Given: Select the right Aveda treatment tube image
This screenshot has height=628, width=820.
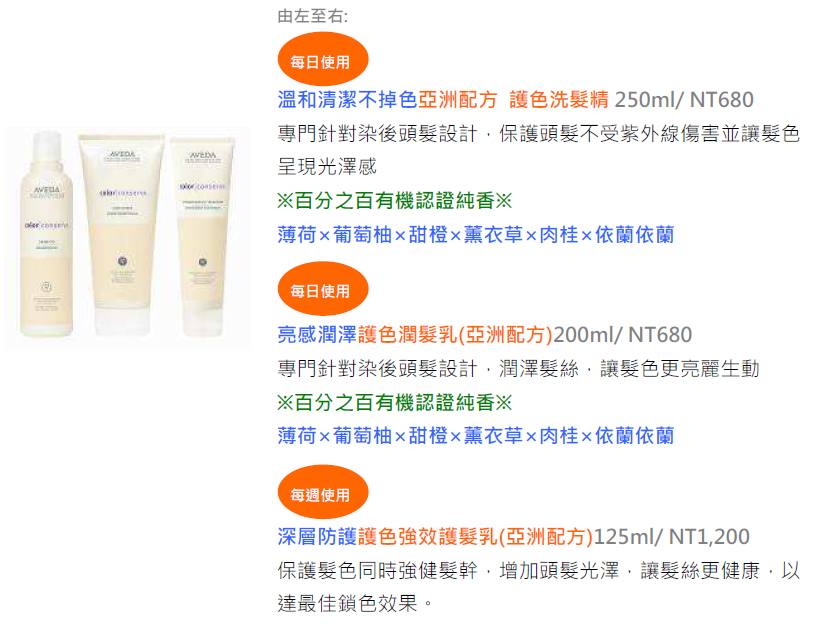Looking at the screenshot, I should (x=203, y=236).
